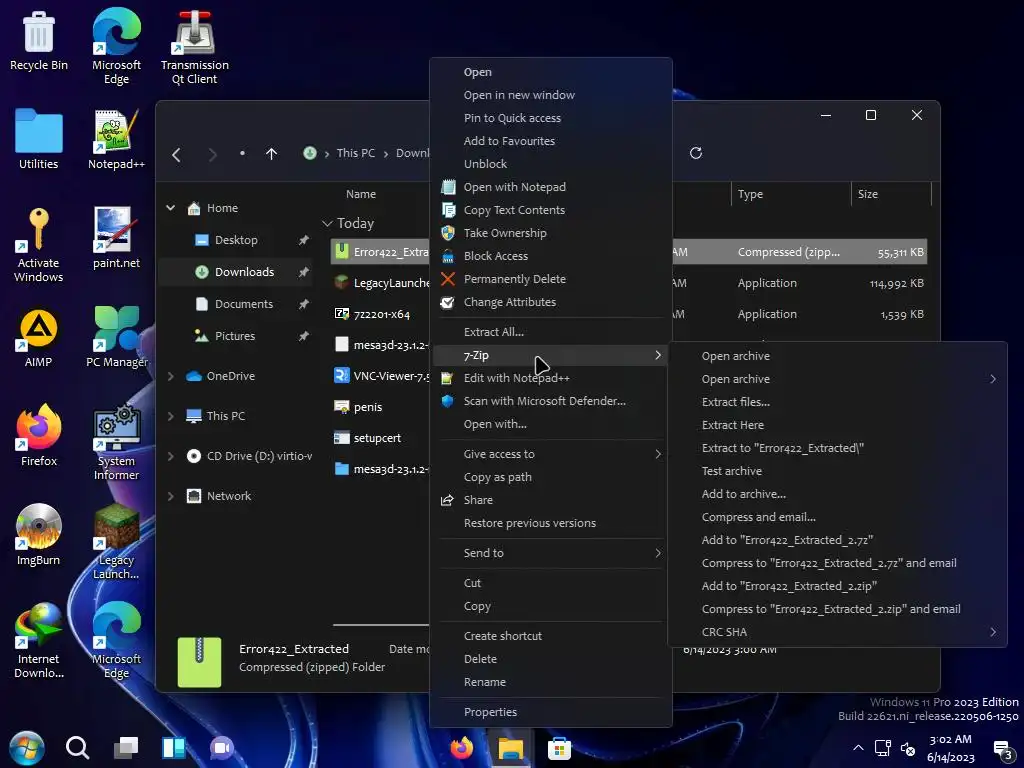
Task: Click Test archive in 7-Zip submenu
Action: (838, 471)
